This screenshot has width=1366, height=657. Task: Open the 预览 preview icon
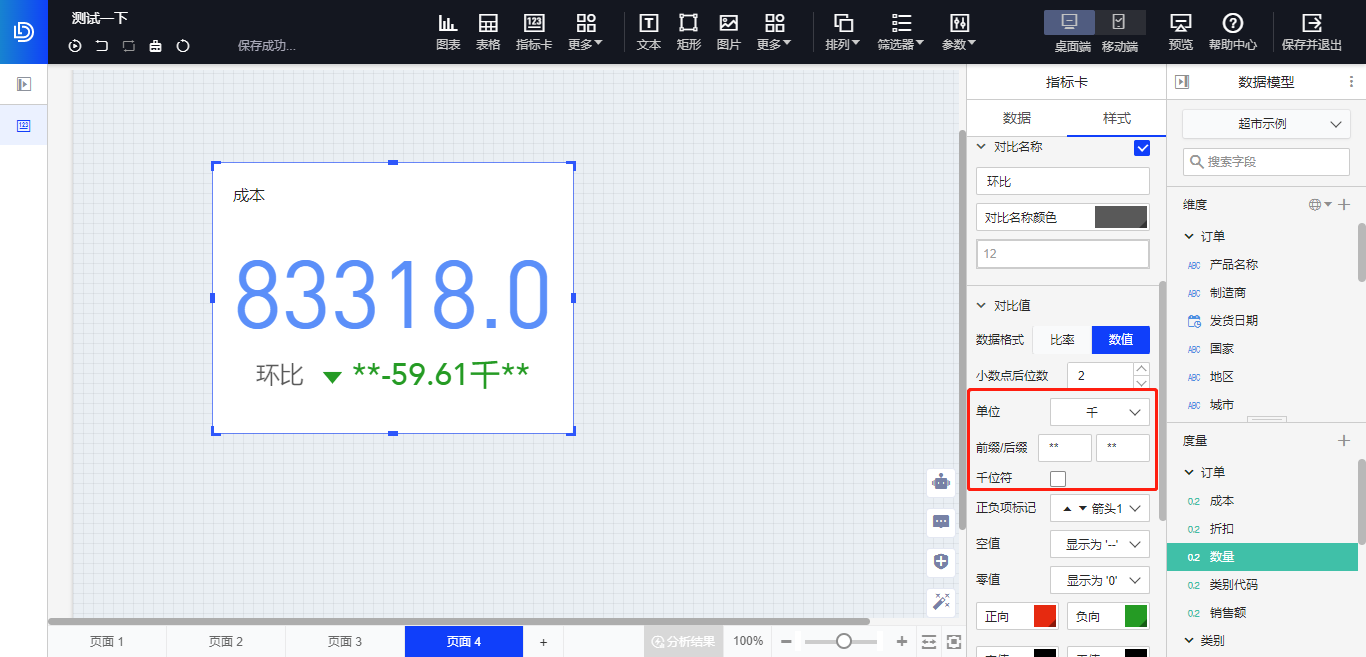pos(1181,31)
